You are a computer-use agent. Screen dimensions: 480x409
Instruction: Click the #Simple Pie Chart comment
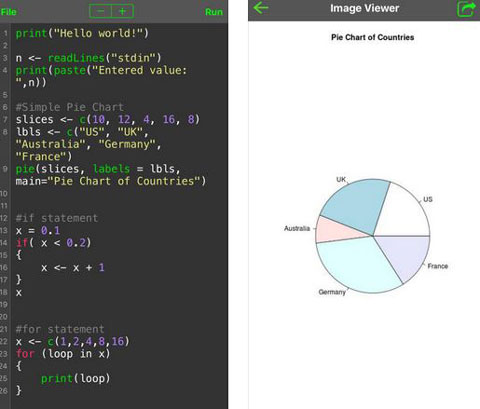70,107
